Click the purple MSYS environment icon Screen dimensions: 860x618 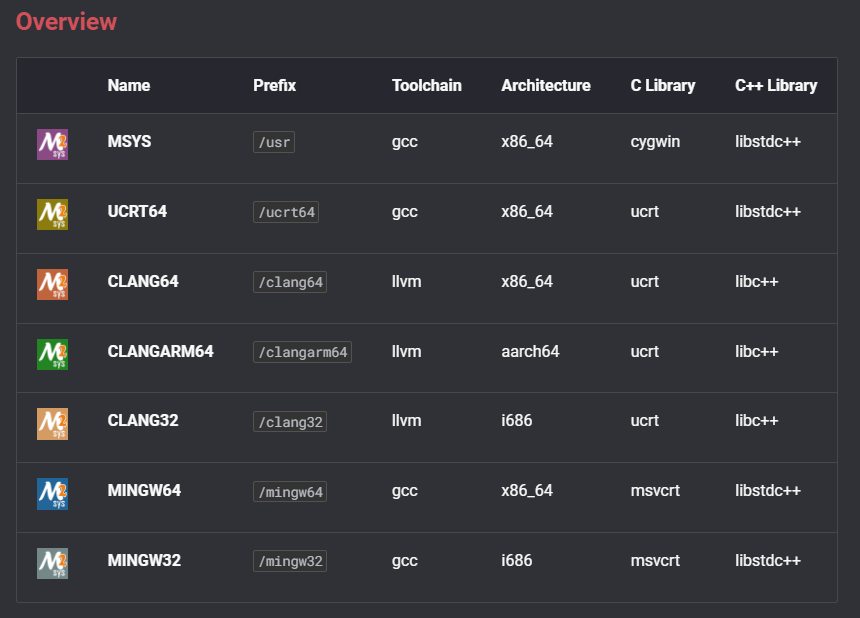click(x=52, y=144)
